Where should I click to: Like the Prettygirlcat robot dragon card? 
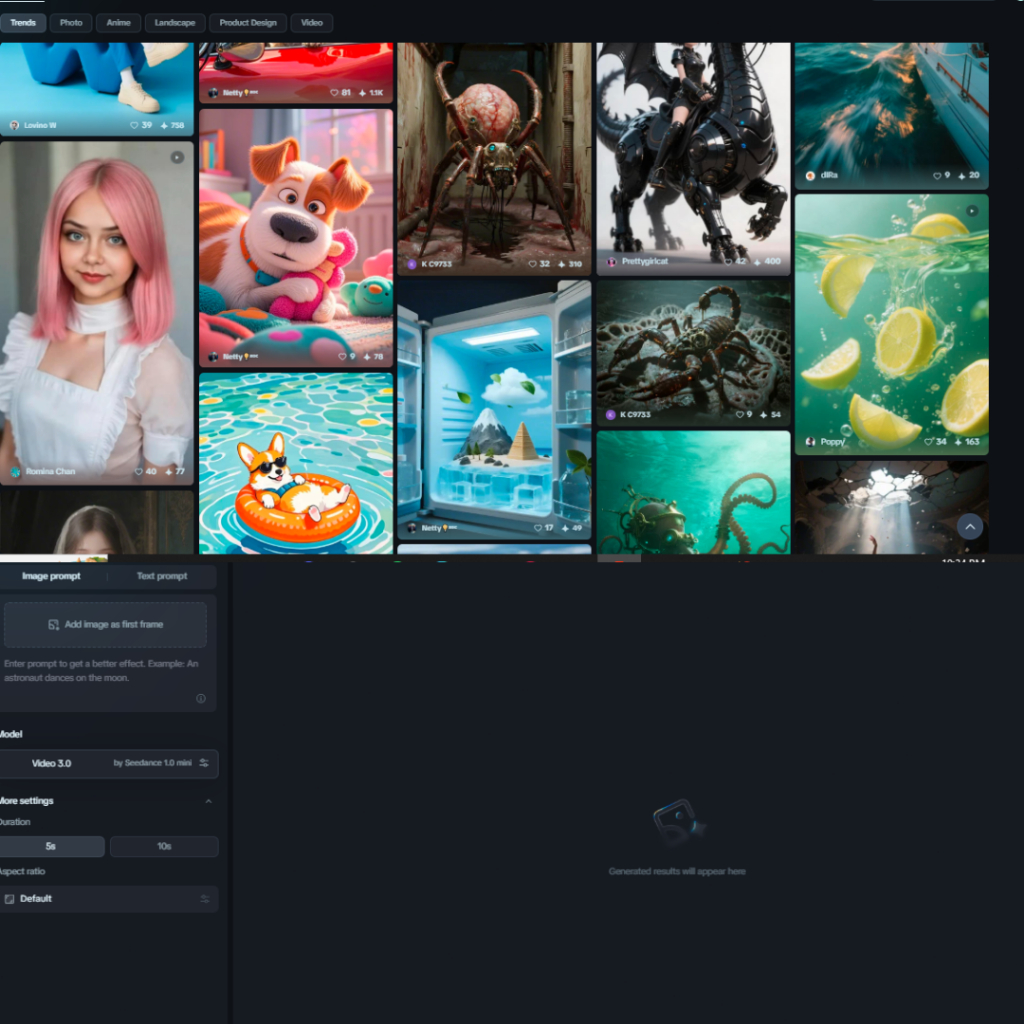(x=728, y=261)
